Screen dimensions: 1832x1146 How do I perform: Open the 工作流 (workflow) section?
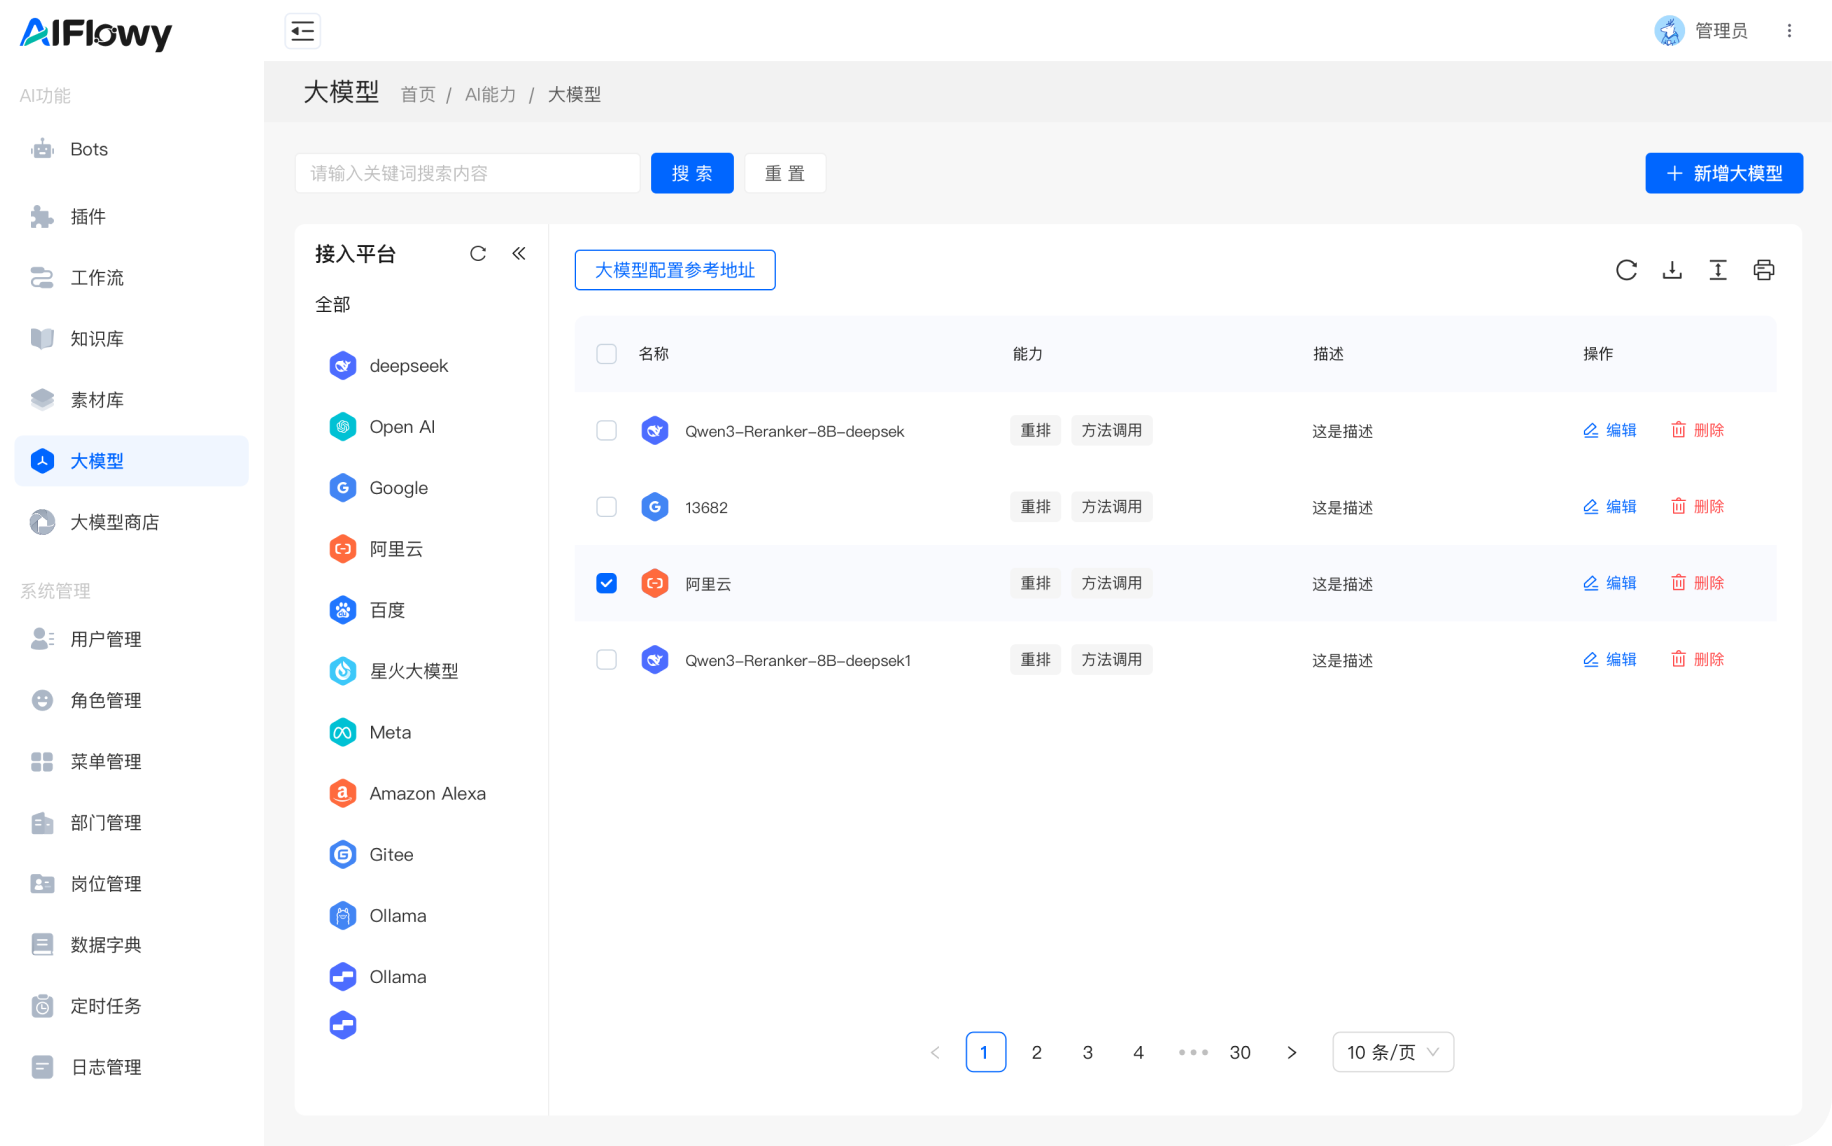(97, 278)
